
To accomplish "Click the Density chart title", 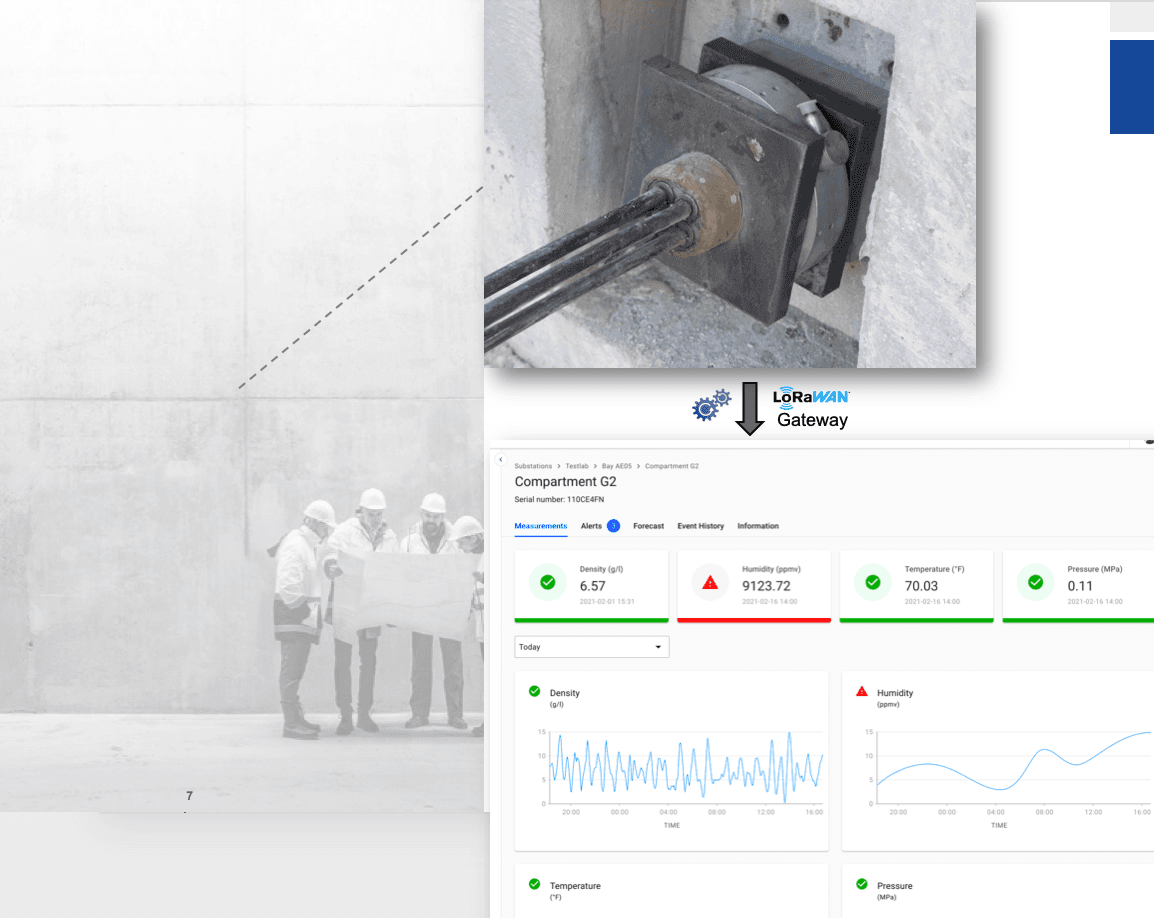I will [564, 693].
